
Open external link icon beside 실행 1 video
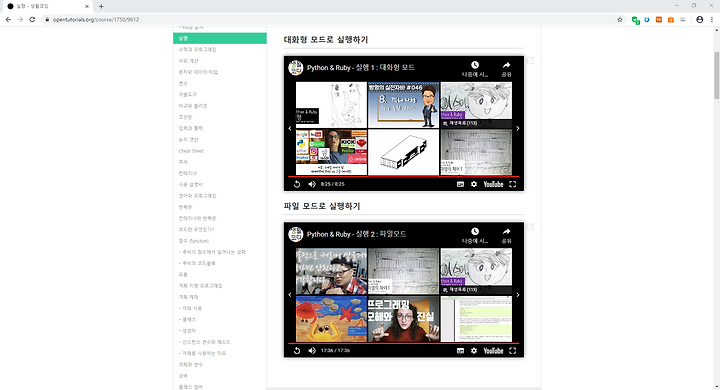(530, 61)
